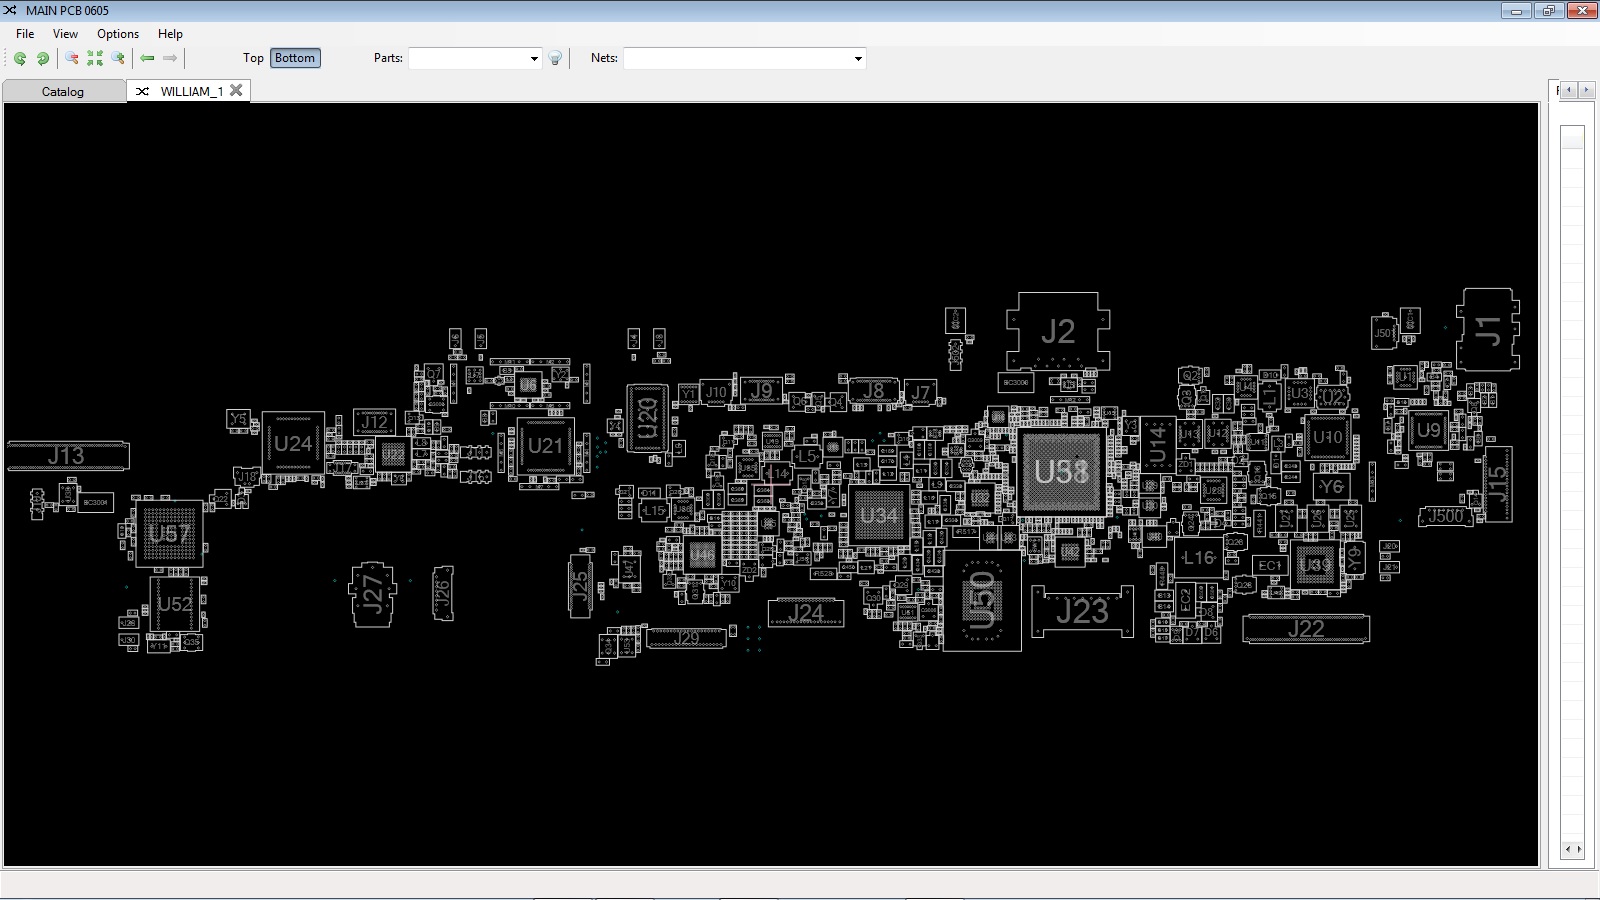This screenshot has width=1600, height=900.
Task: Expand the Parts dropdown list
Action: [533, 59]
